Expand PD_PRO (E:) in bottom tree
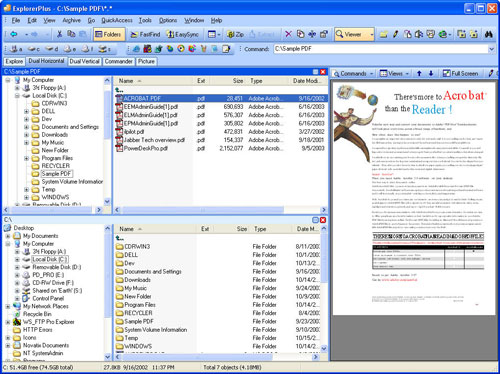This screenshot has height=374, width=500. [x=17, y=275]
